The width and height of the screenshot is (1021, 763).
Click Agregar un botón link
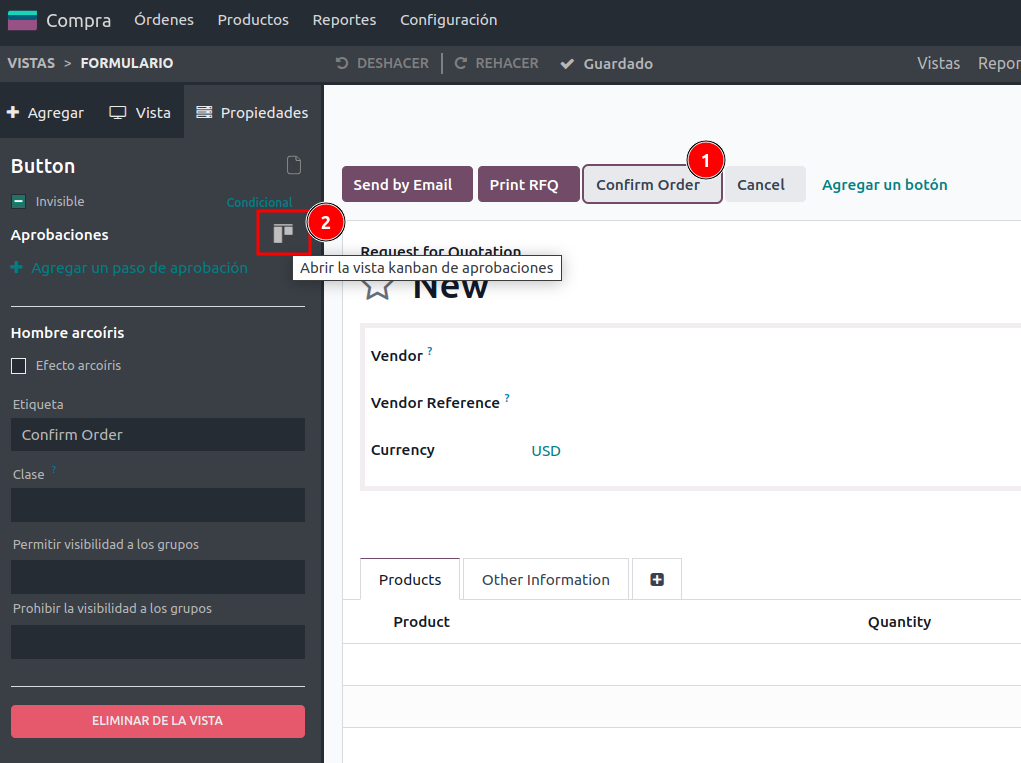(x=884, y=185)
